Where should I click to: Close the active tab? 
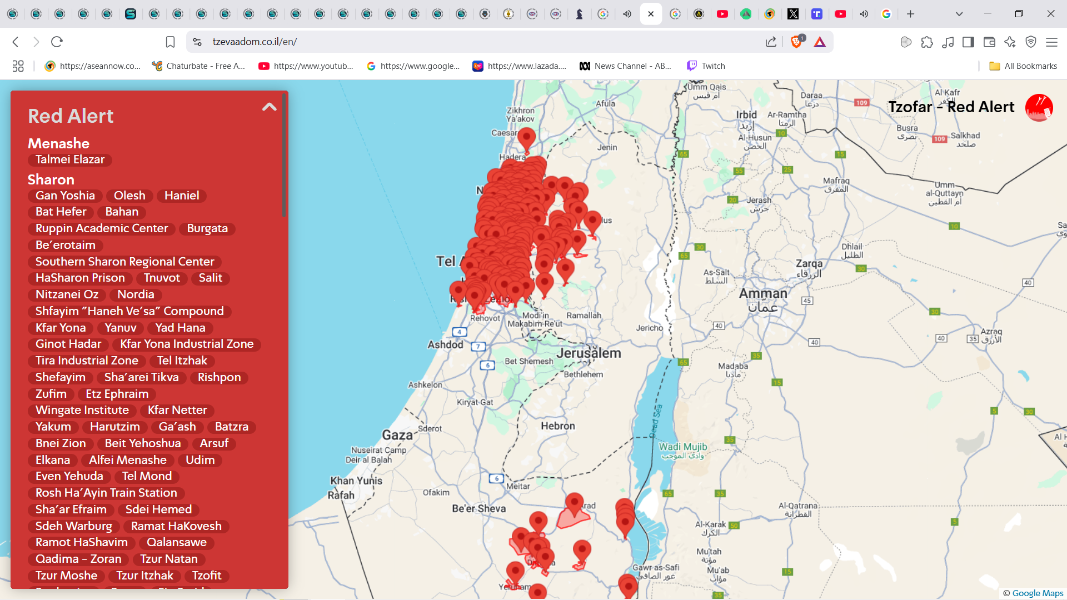pyautogui.click(x=651, y=14)
